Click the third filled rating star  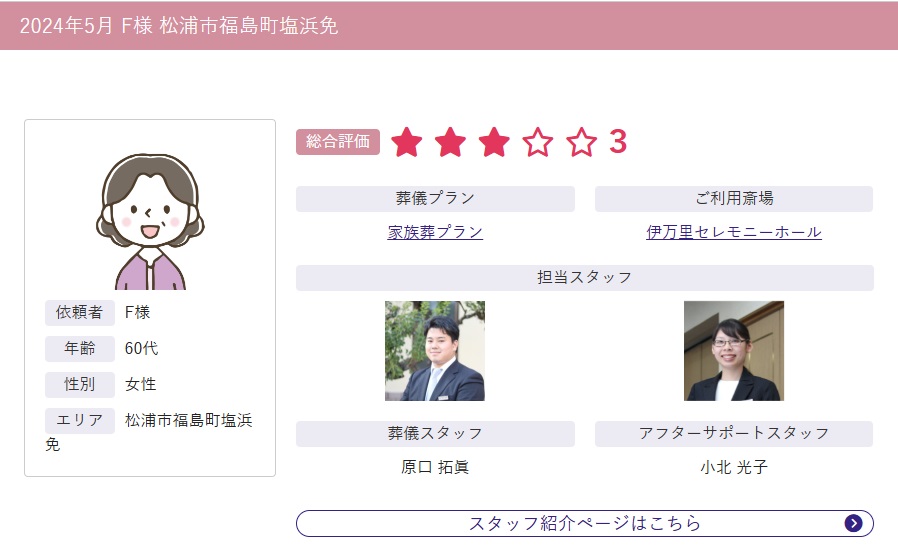tap(494, 142)
